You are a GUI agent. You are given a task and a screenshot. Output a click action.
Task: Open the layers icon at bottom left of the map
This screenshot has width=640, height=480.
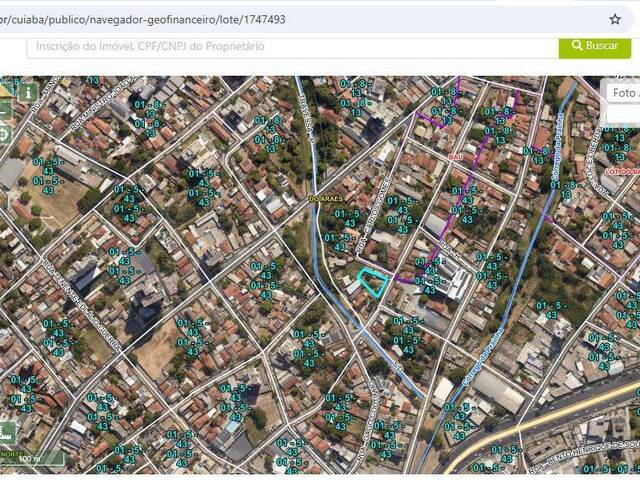point(7,433)
